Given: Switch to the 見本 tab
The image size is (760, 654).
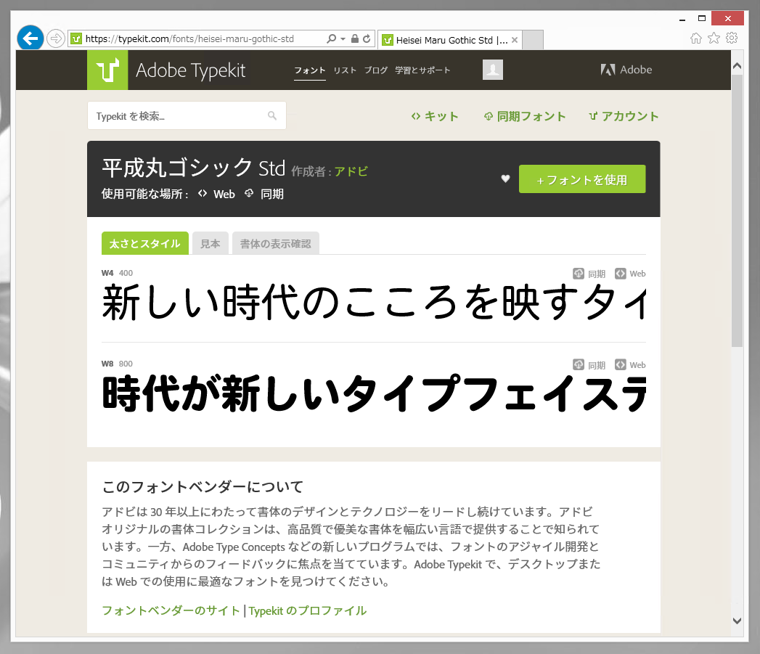Looking at the screenshot, I should (x=210, y=243).
